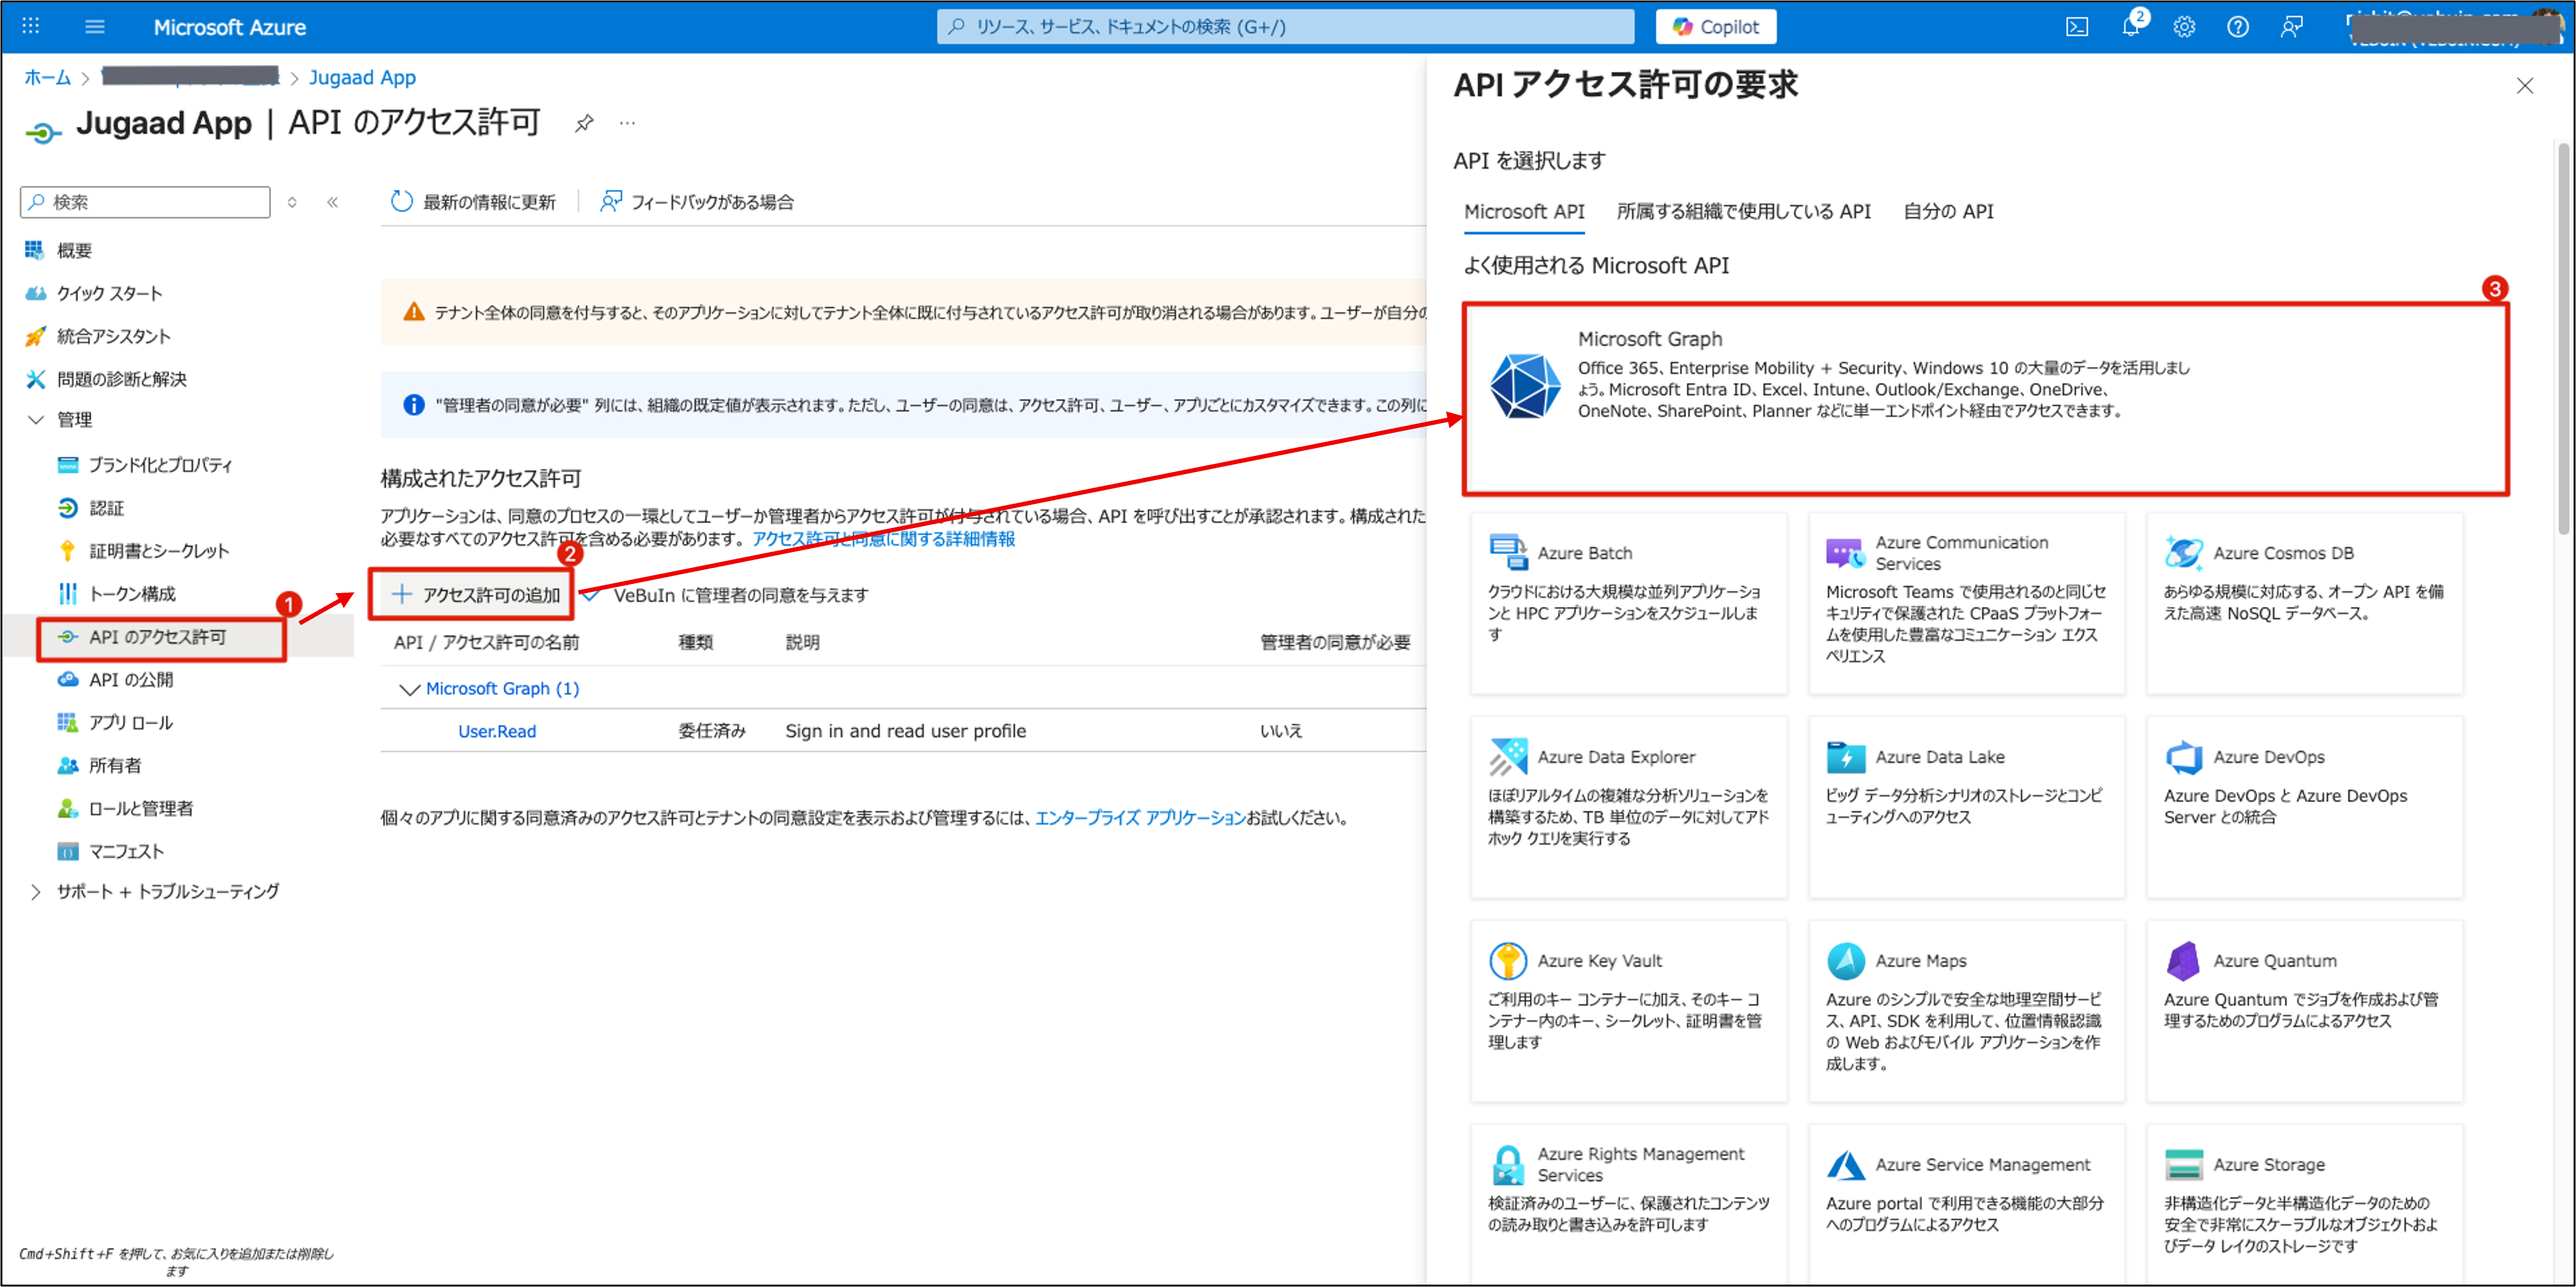Open portal settings gear

[x=2184, y=27]
